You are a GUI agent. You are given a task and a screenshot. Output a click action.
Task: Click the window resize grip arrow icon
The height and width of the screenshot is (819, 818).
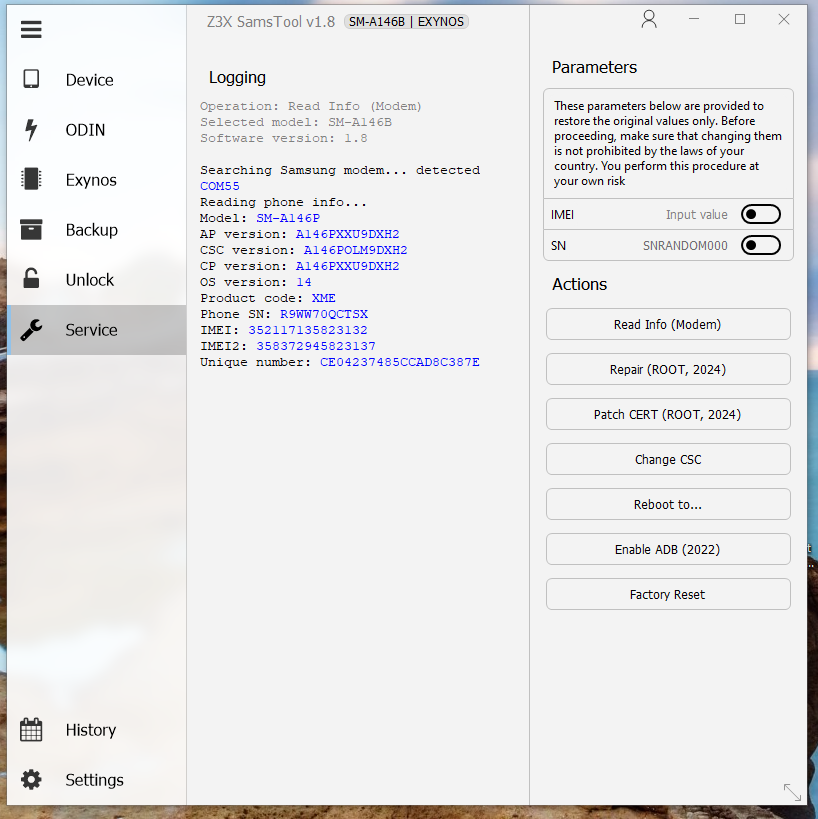[792, 792]
